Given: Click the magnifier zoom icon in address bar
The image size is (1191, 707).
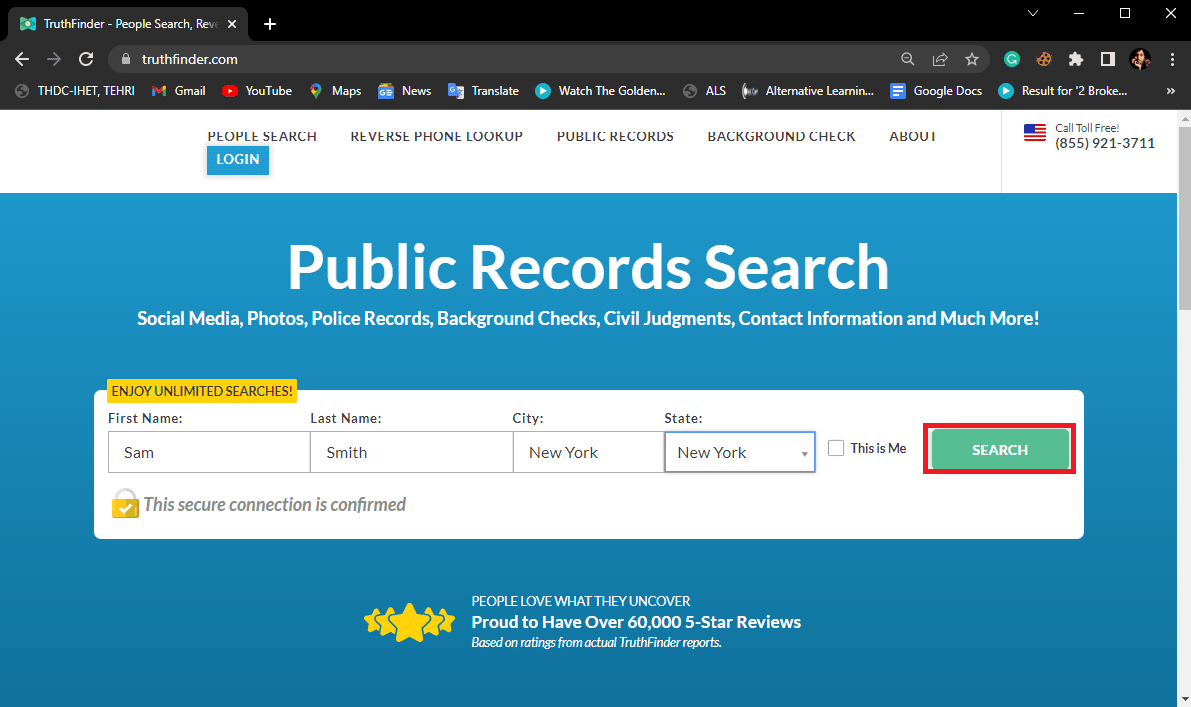Looking at the screenshot, I should coord(907,59).
